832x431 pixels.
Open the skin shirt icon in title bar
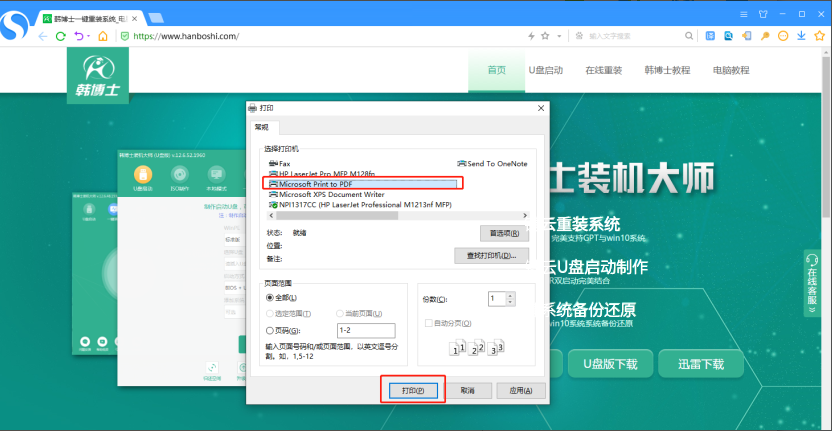[x=764, y=14]
